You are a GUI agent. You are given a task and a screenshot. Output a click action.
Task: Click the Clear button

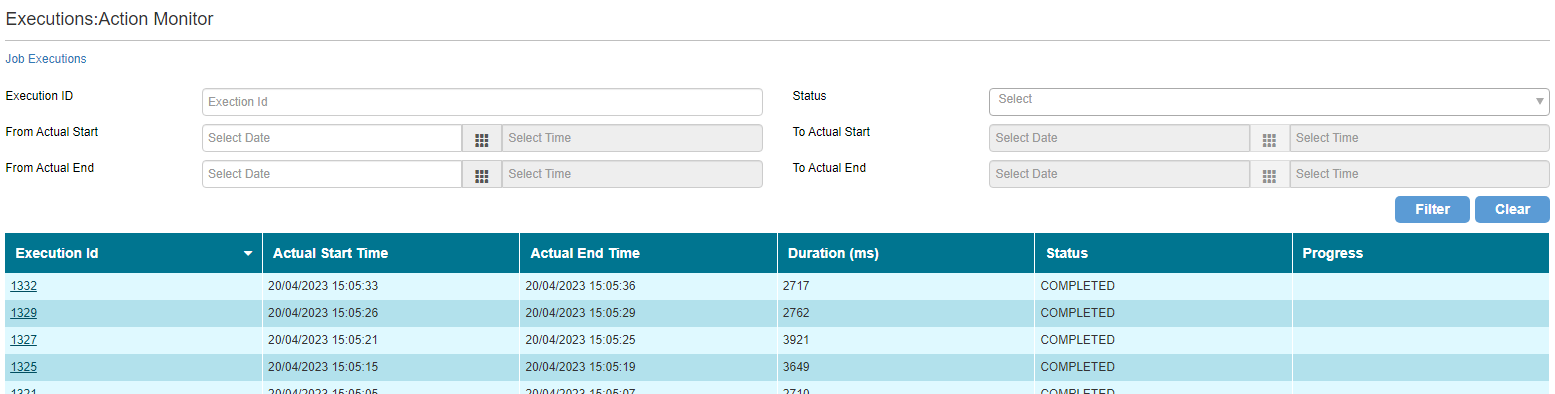coord(1512,209)
